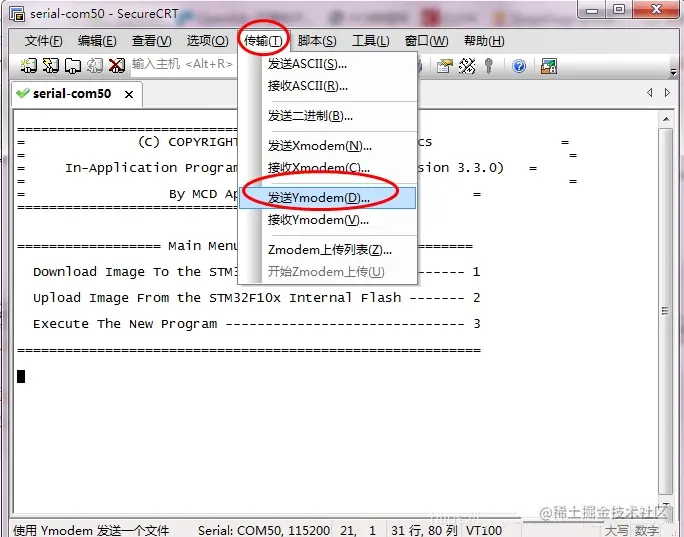
Task: Open the 窗口(W) menu
Action: [426, 41]
